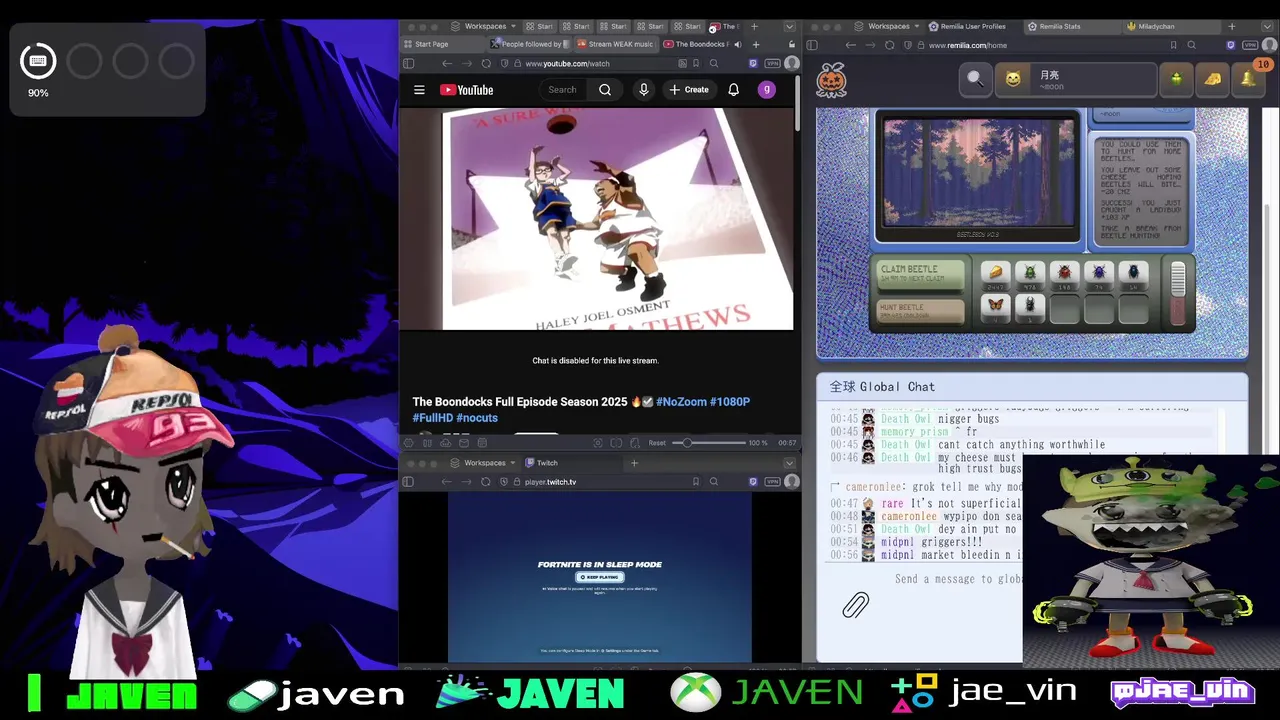This screenshot has height=720, width=1280.
Task: Toggle the VPN badge in YouTube window
Action: [x=772, y=63]
